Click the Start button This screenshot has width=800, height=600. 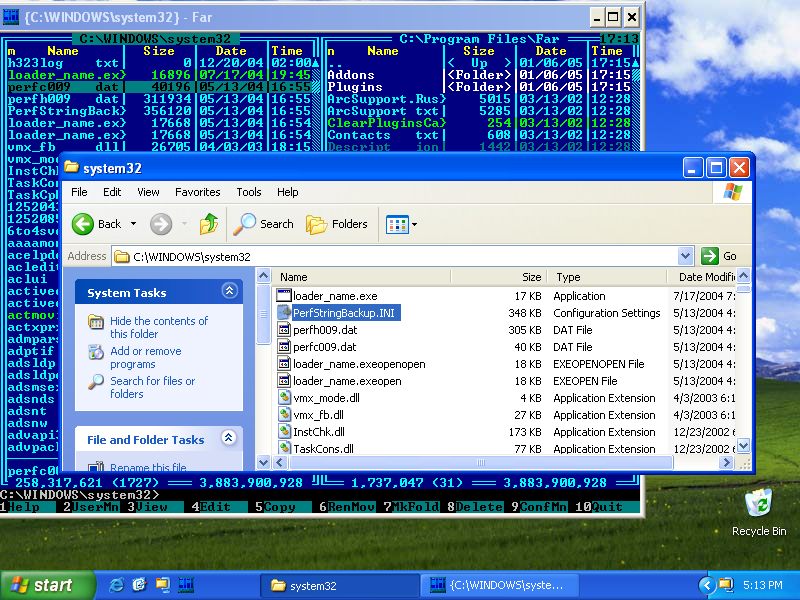(47, 585)
